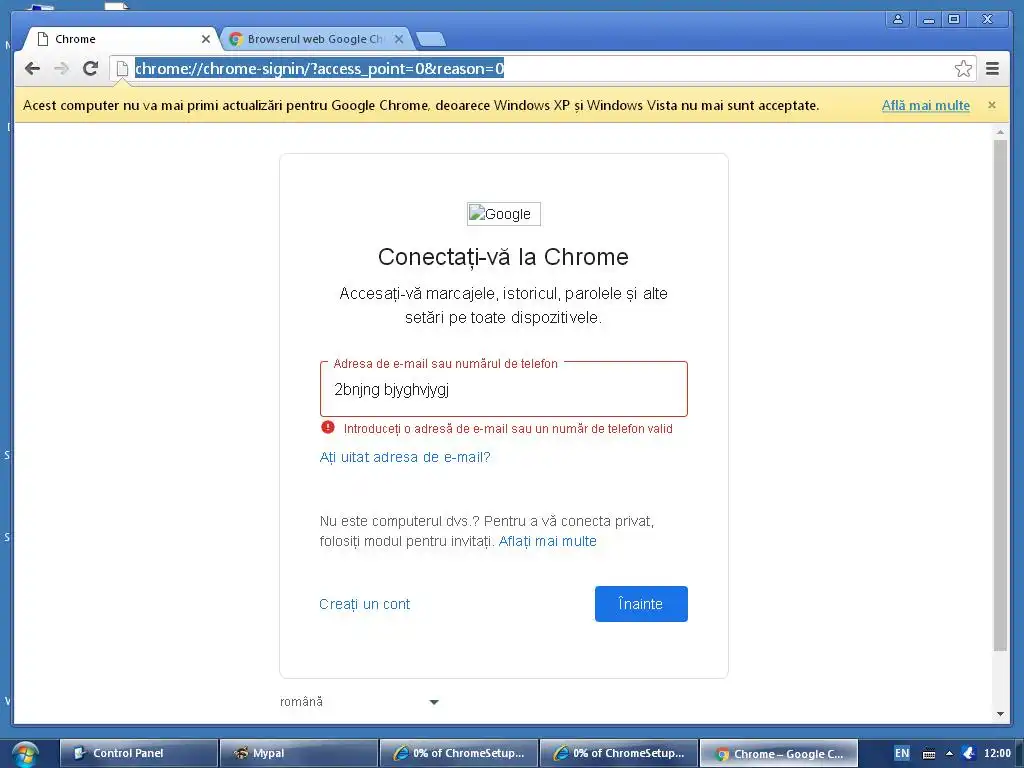Click Ați uitat adresa de e-mail link
Viewport: 1024px width, 768px height.
(405, 457)
